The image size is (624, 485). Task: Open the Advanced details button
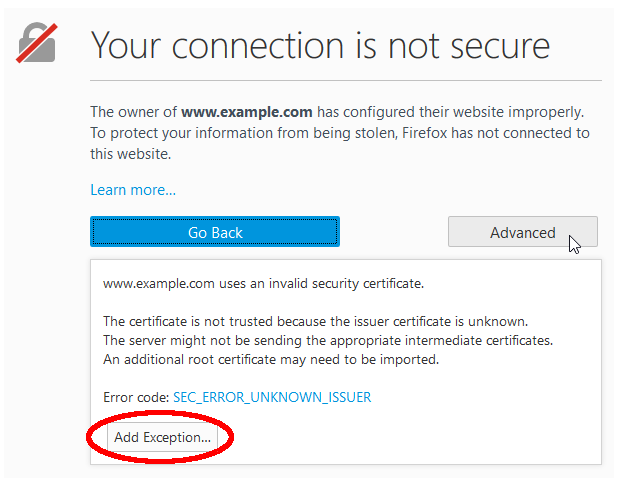point(523,232)
